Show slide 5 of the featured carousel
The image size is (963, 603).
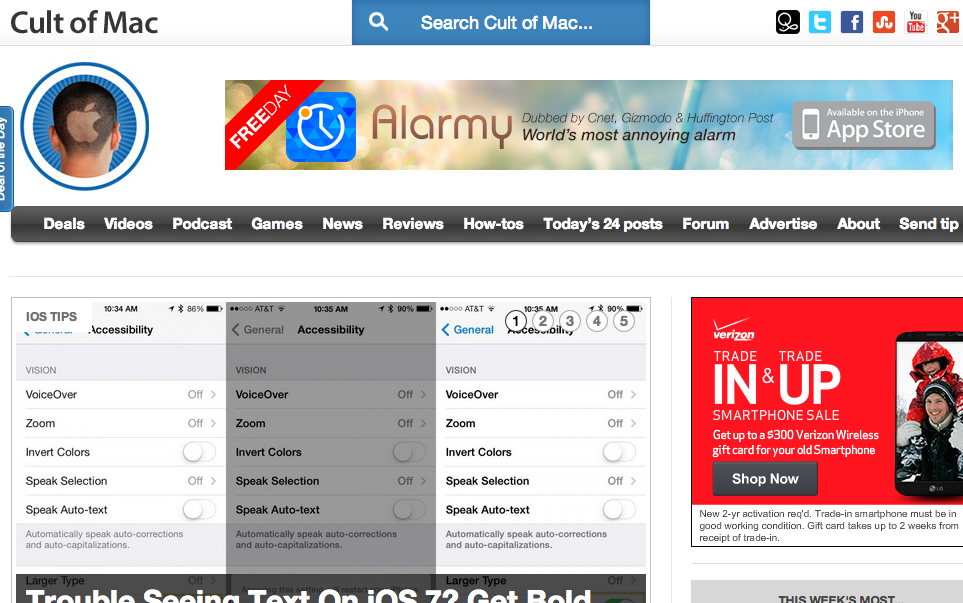(x=624, y=321)
